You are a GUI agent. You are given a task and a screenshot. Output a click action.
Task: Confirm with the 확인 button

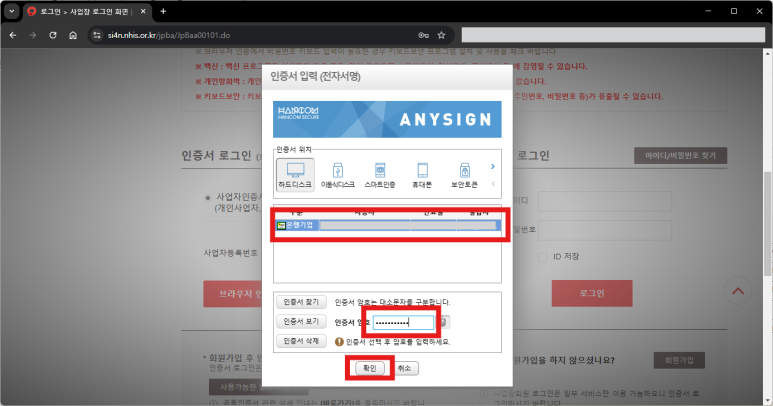370,368
